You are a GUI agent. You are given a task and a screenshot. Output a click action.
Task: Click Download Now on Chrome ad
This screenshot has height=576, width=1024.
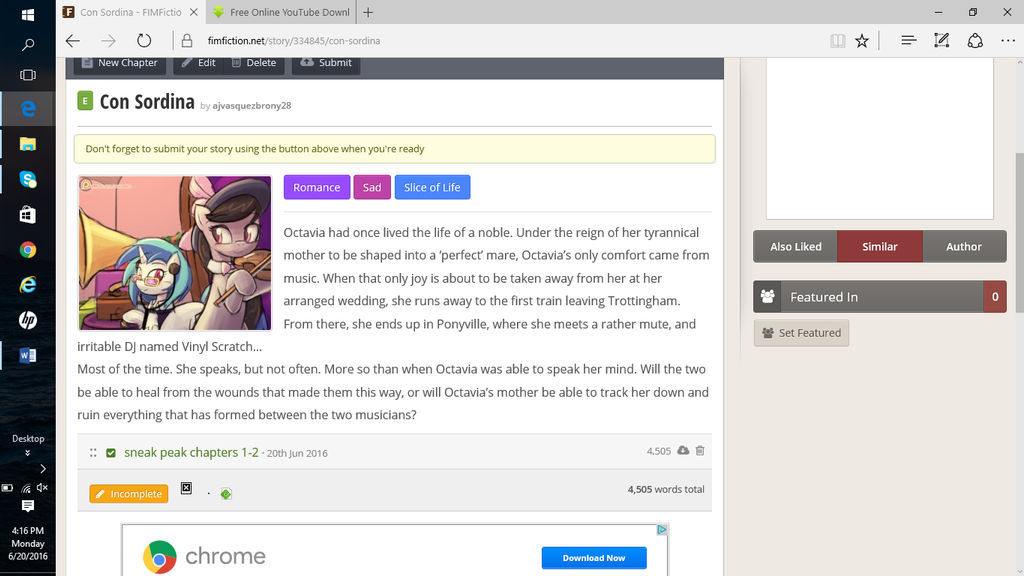click(594, 558)
